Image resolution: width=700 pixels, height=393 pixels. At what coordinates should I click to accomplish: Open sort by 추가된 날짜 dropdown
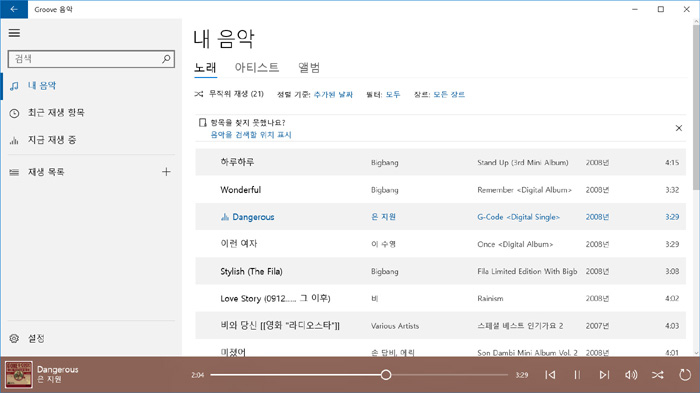point(333,94)
